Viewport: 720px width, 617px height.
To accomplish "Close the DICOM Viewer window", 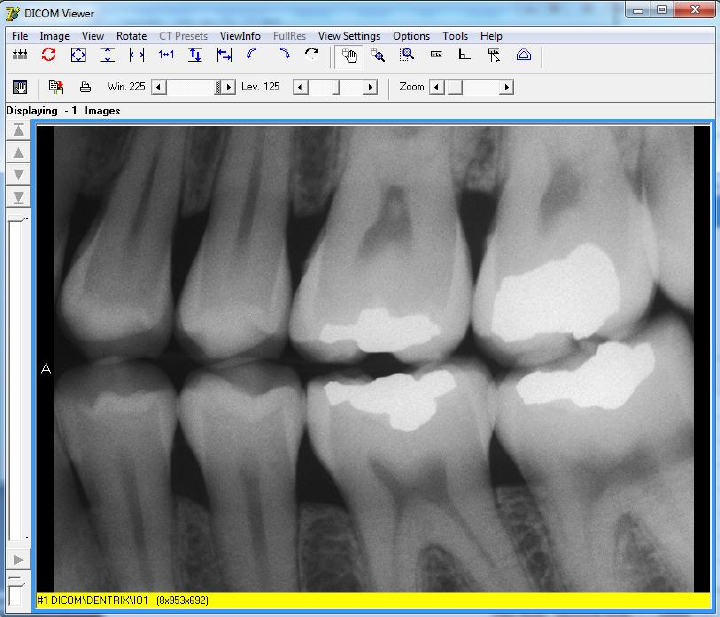I will pos(695,10).
